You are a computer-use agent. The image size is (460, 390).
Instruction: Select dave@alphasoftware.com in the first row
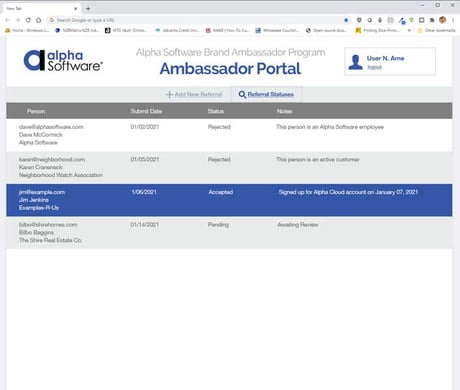(x=51, y=127)
